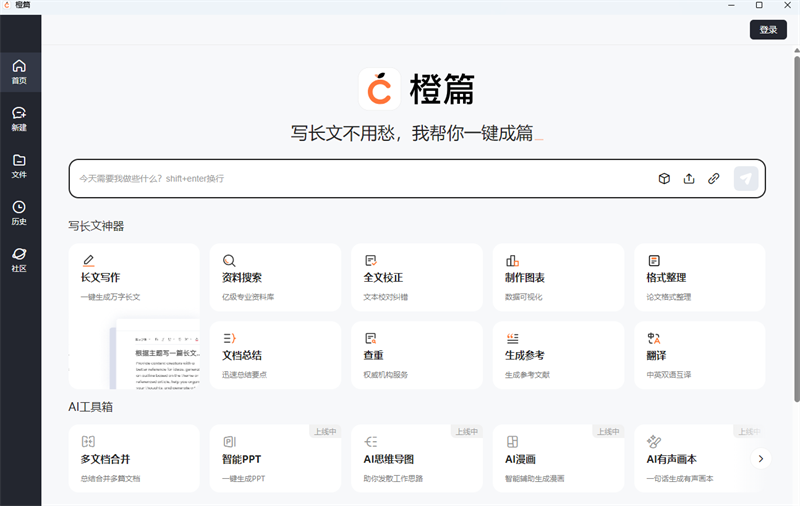Click the magnifier icon on 资料搜索
Image resolution: width=800 pixels, height=506 pixels.
[229, 261]
